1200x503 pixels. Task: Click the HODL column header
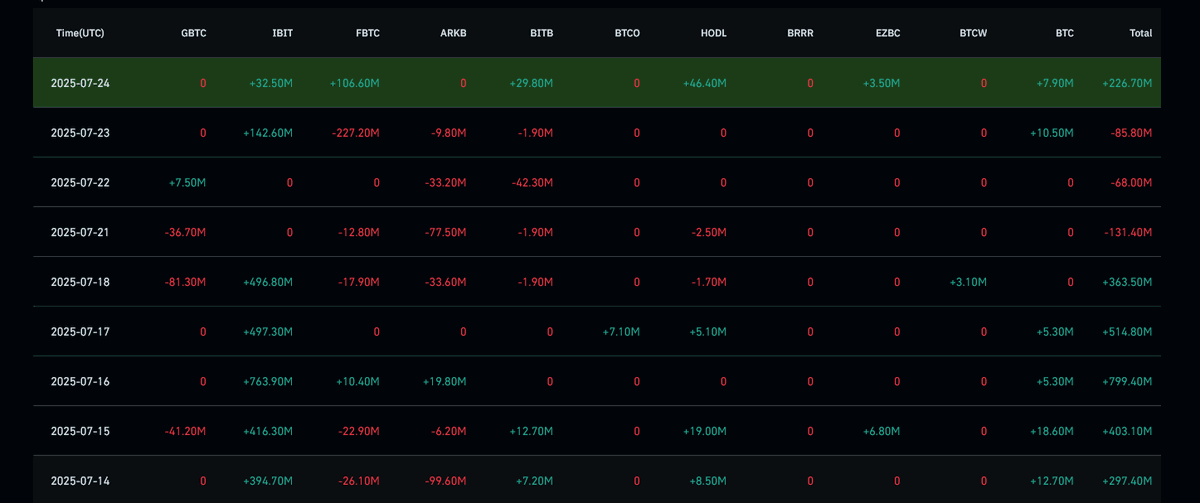(713, 33)
